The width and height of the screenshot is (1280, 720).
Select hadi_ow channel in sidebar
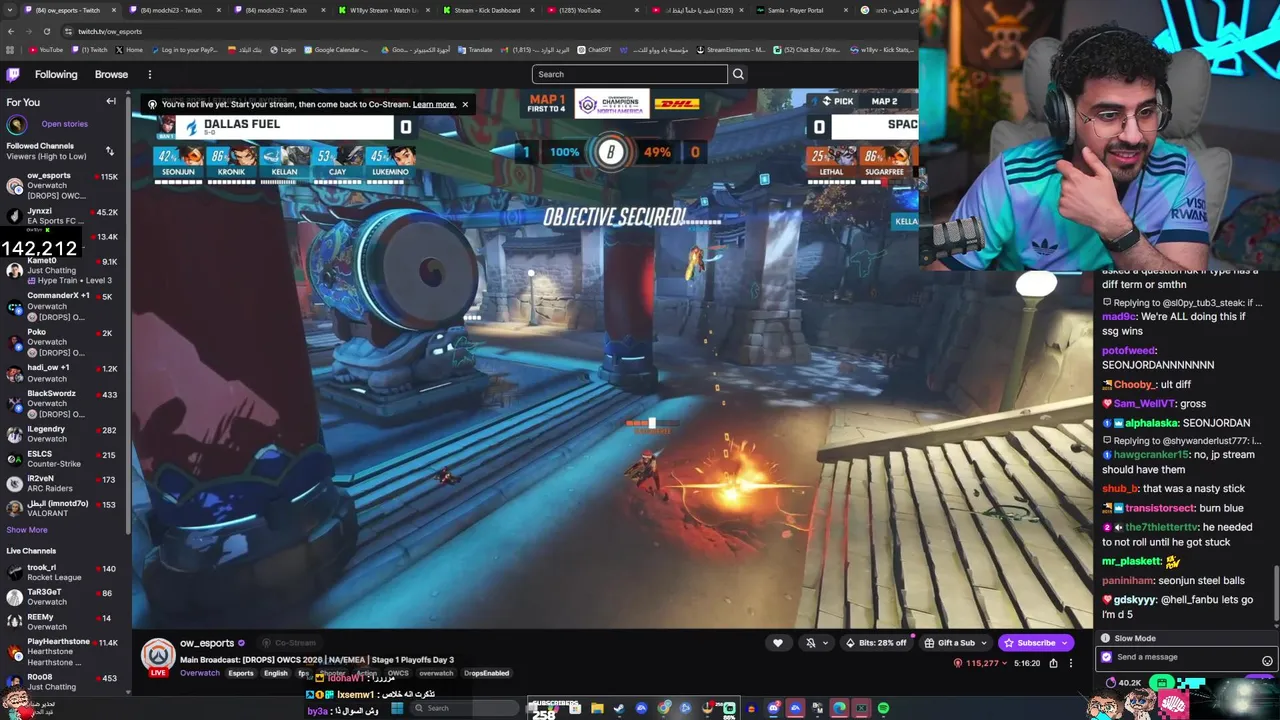(63, 373)
